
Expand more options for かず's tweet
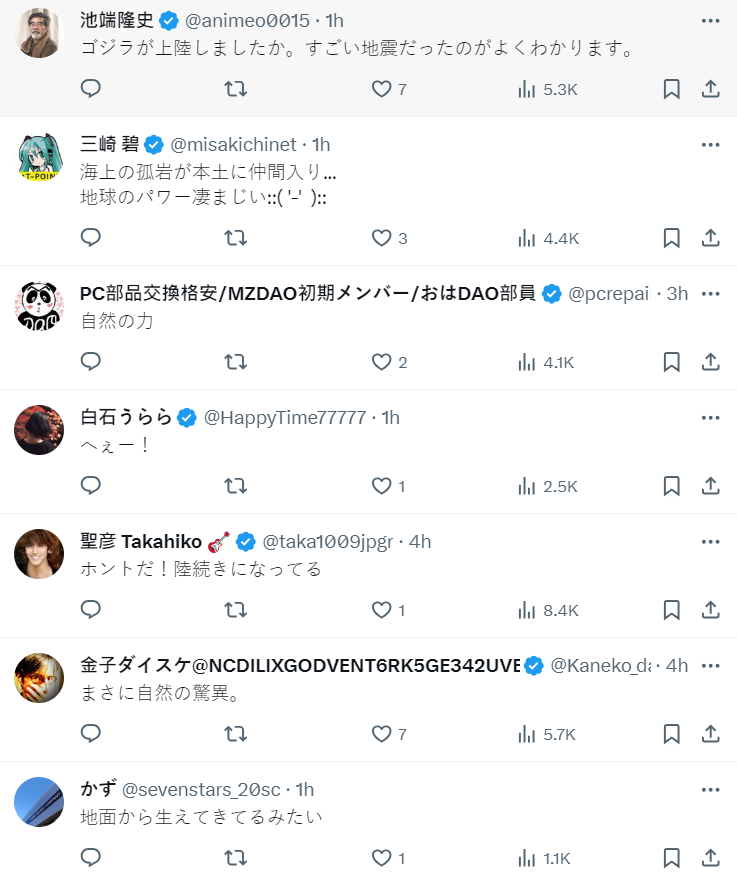click(711, 790)
